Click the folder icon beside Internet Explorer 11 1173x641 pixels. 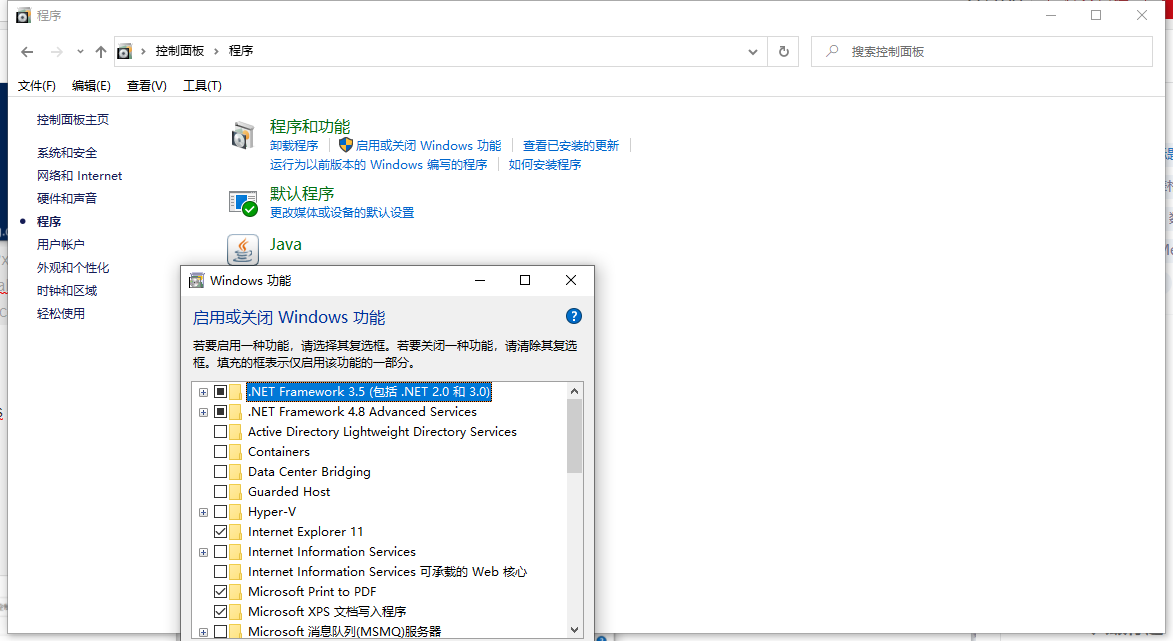(236, 532)
